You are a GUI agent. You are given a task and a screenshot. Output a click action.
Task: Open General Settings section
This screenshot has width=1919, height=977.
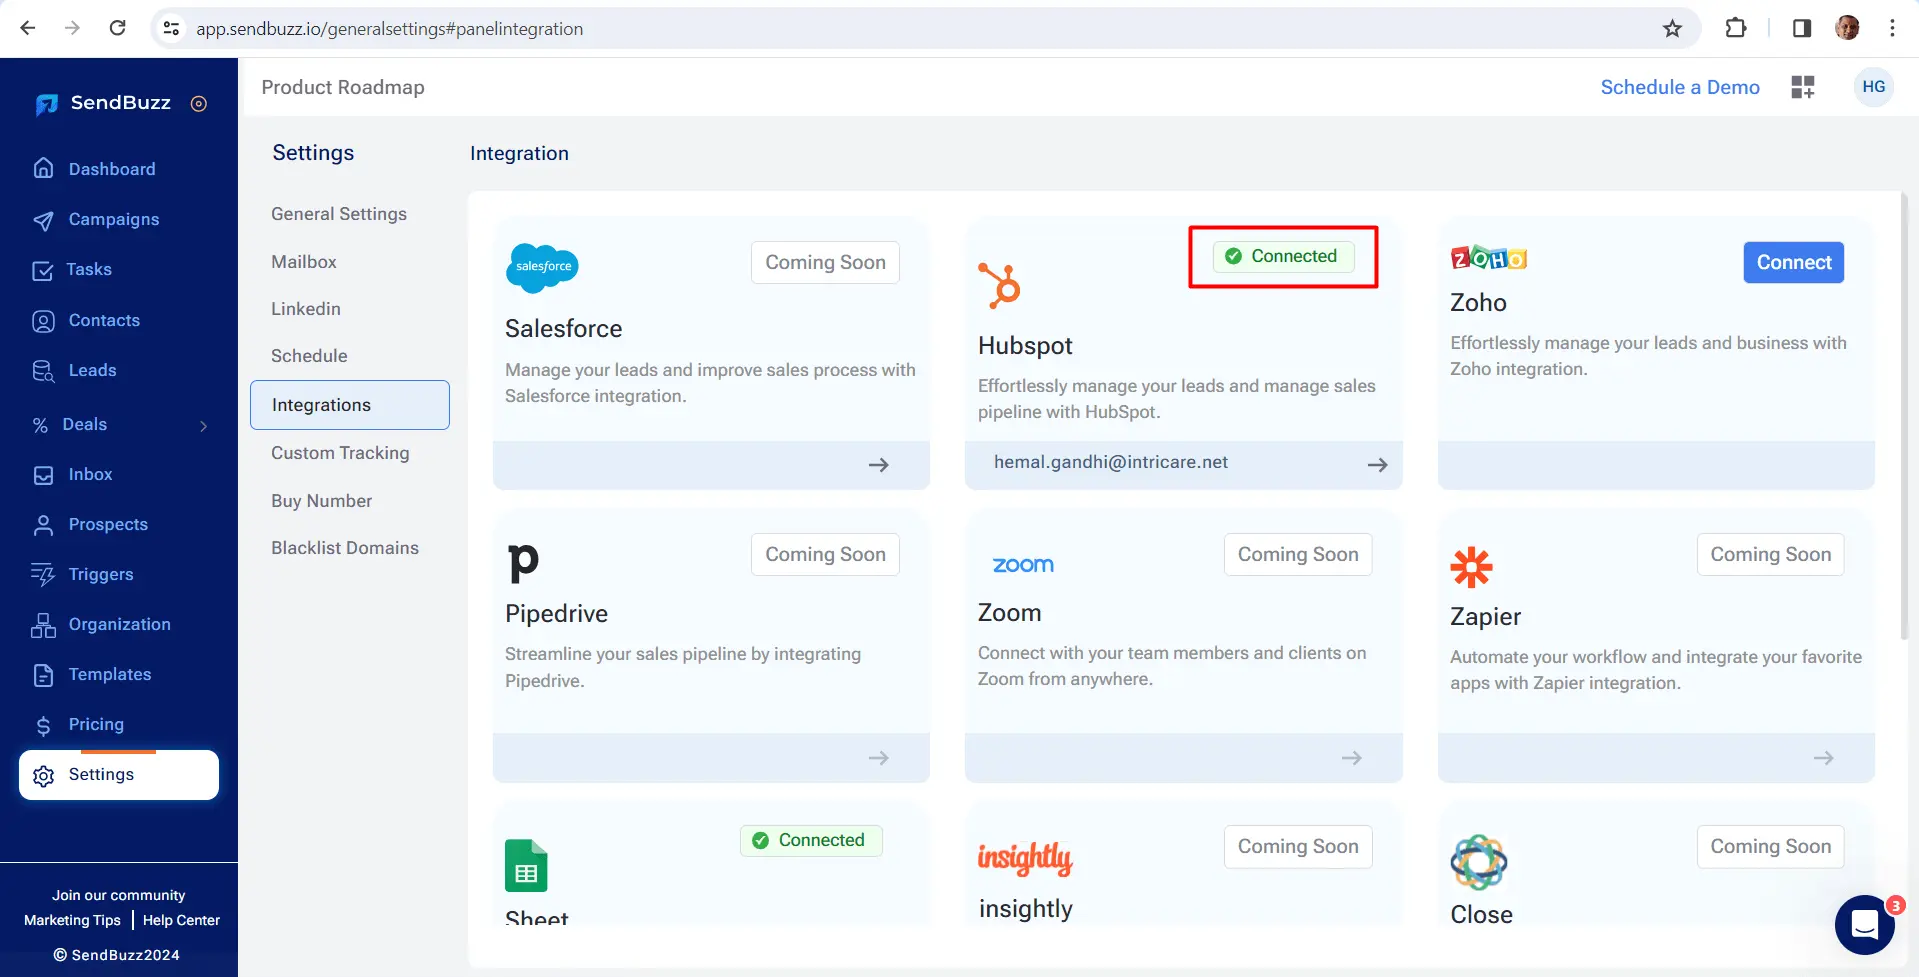(x=339, y=214)
